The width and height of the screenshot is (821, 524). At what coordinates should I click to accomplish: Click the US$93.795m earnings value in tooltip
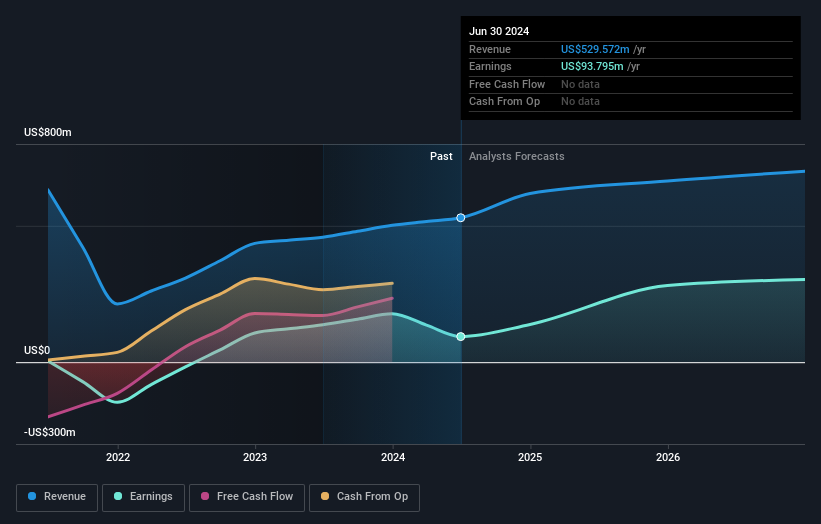pyautogui.click(x=592, y=66)
